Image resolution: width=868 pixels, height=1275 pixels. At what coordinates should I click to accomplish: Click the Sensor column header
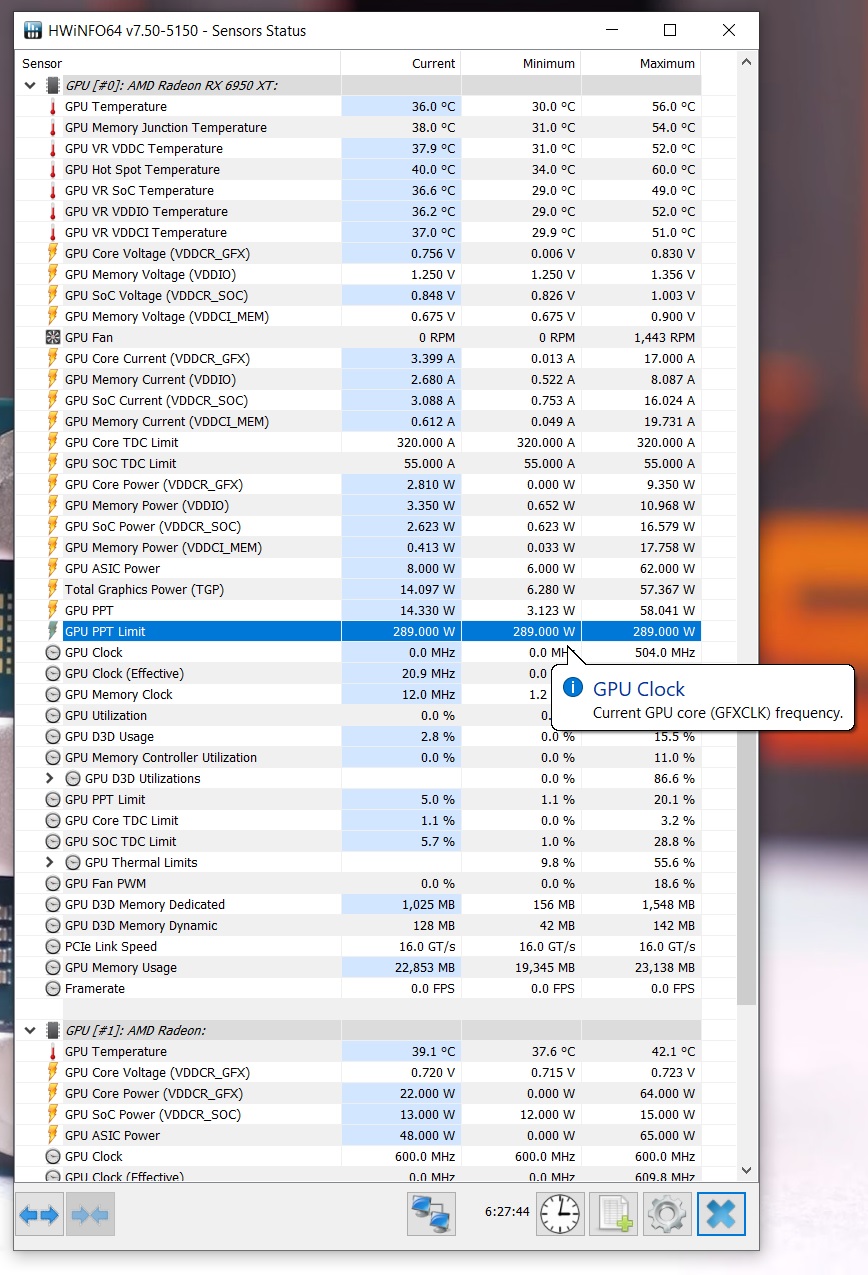coord(178,63)
